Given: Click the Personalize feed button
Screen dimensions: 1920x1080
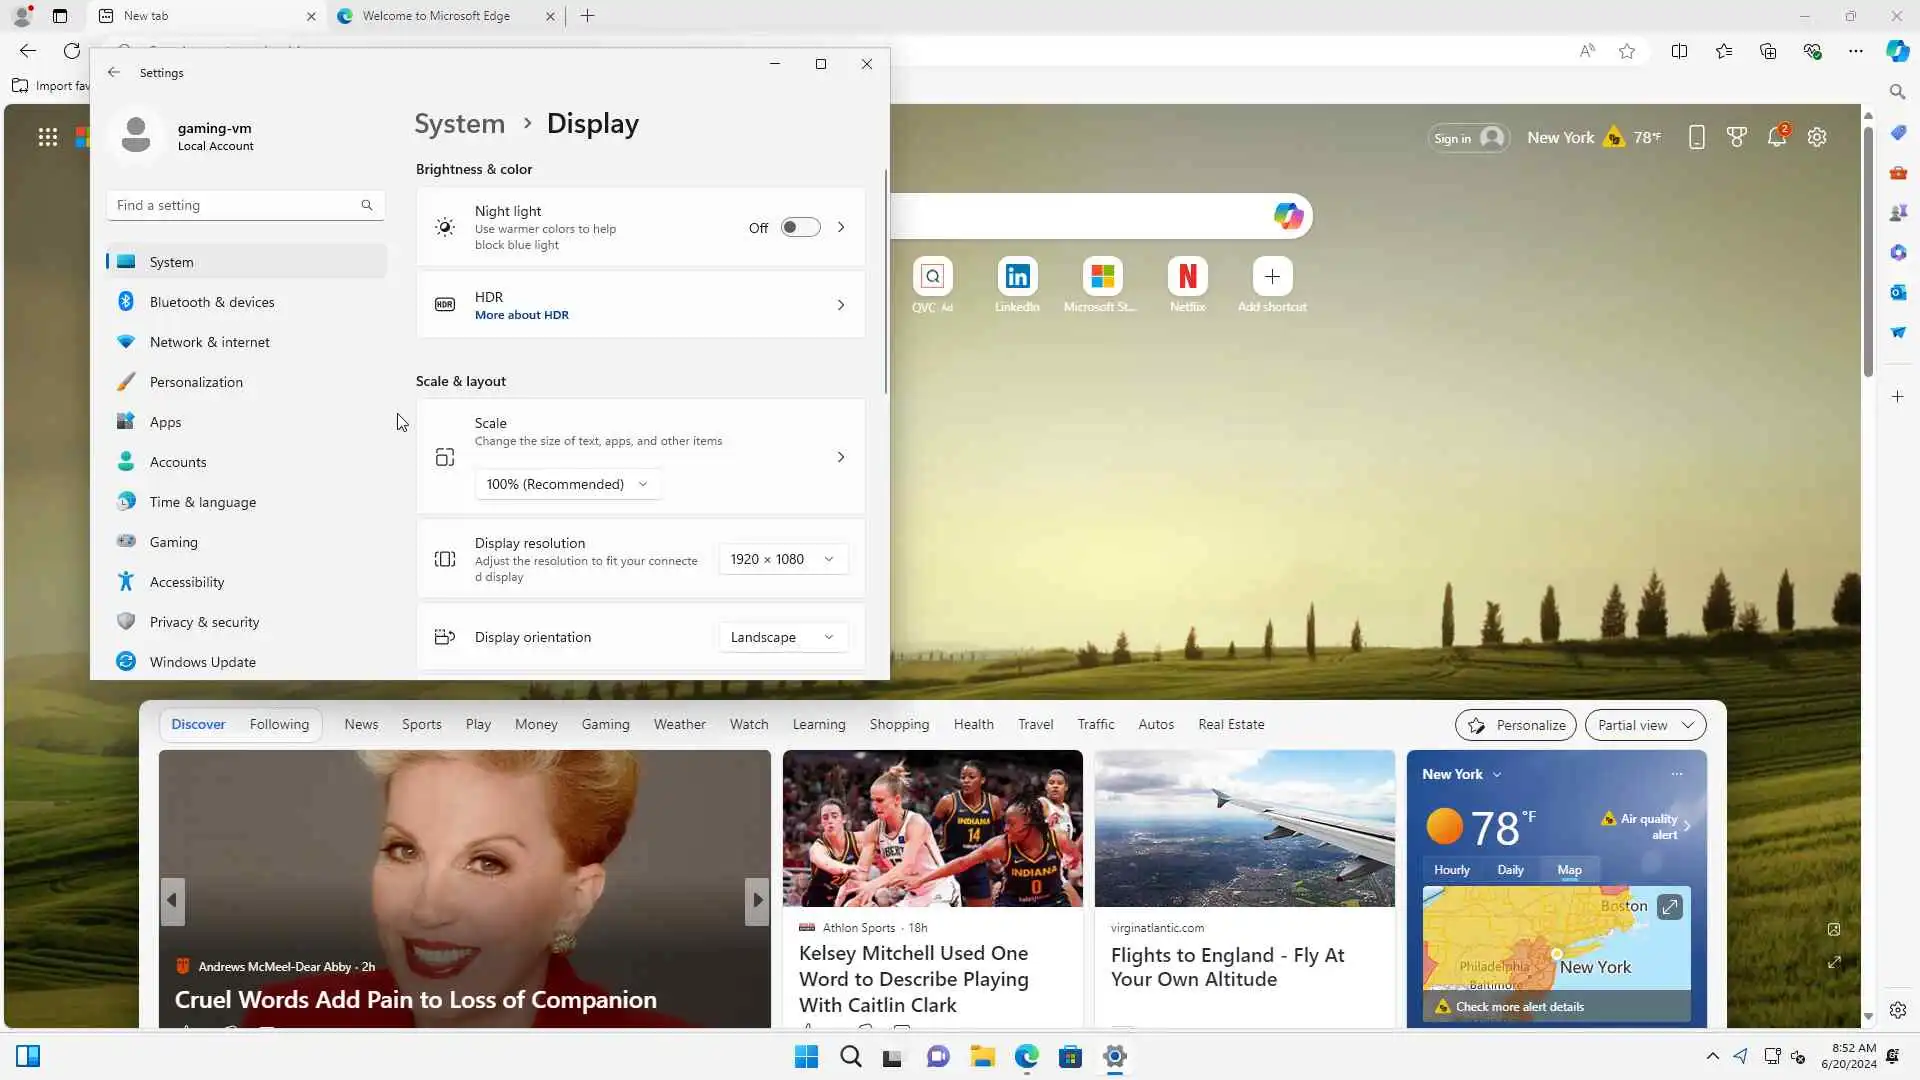Looking at the screenshot, I should click(x=1515, y=725).
